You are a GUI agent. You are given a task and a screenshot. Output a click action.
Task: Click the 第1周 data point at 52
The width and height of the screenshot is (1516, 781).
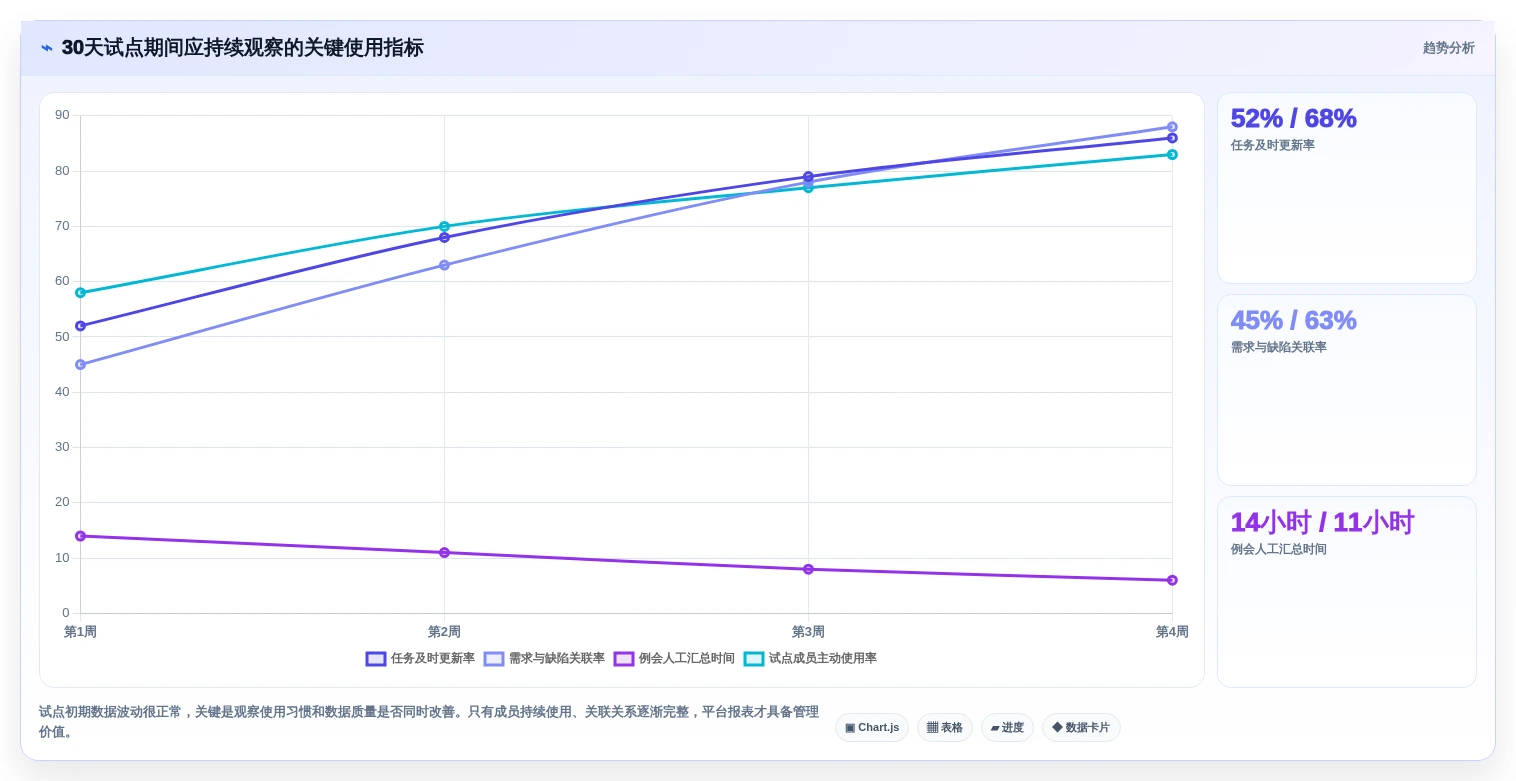80,326
